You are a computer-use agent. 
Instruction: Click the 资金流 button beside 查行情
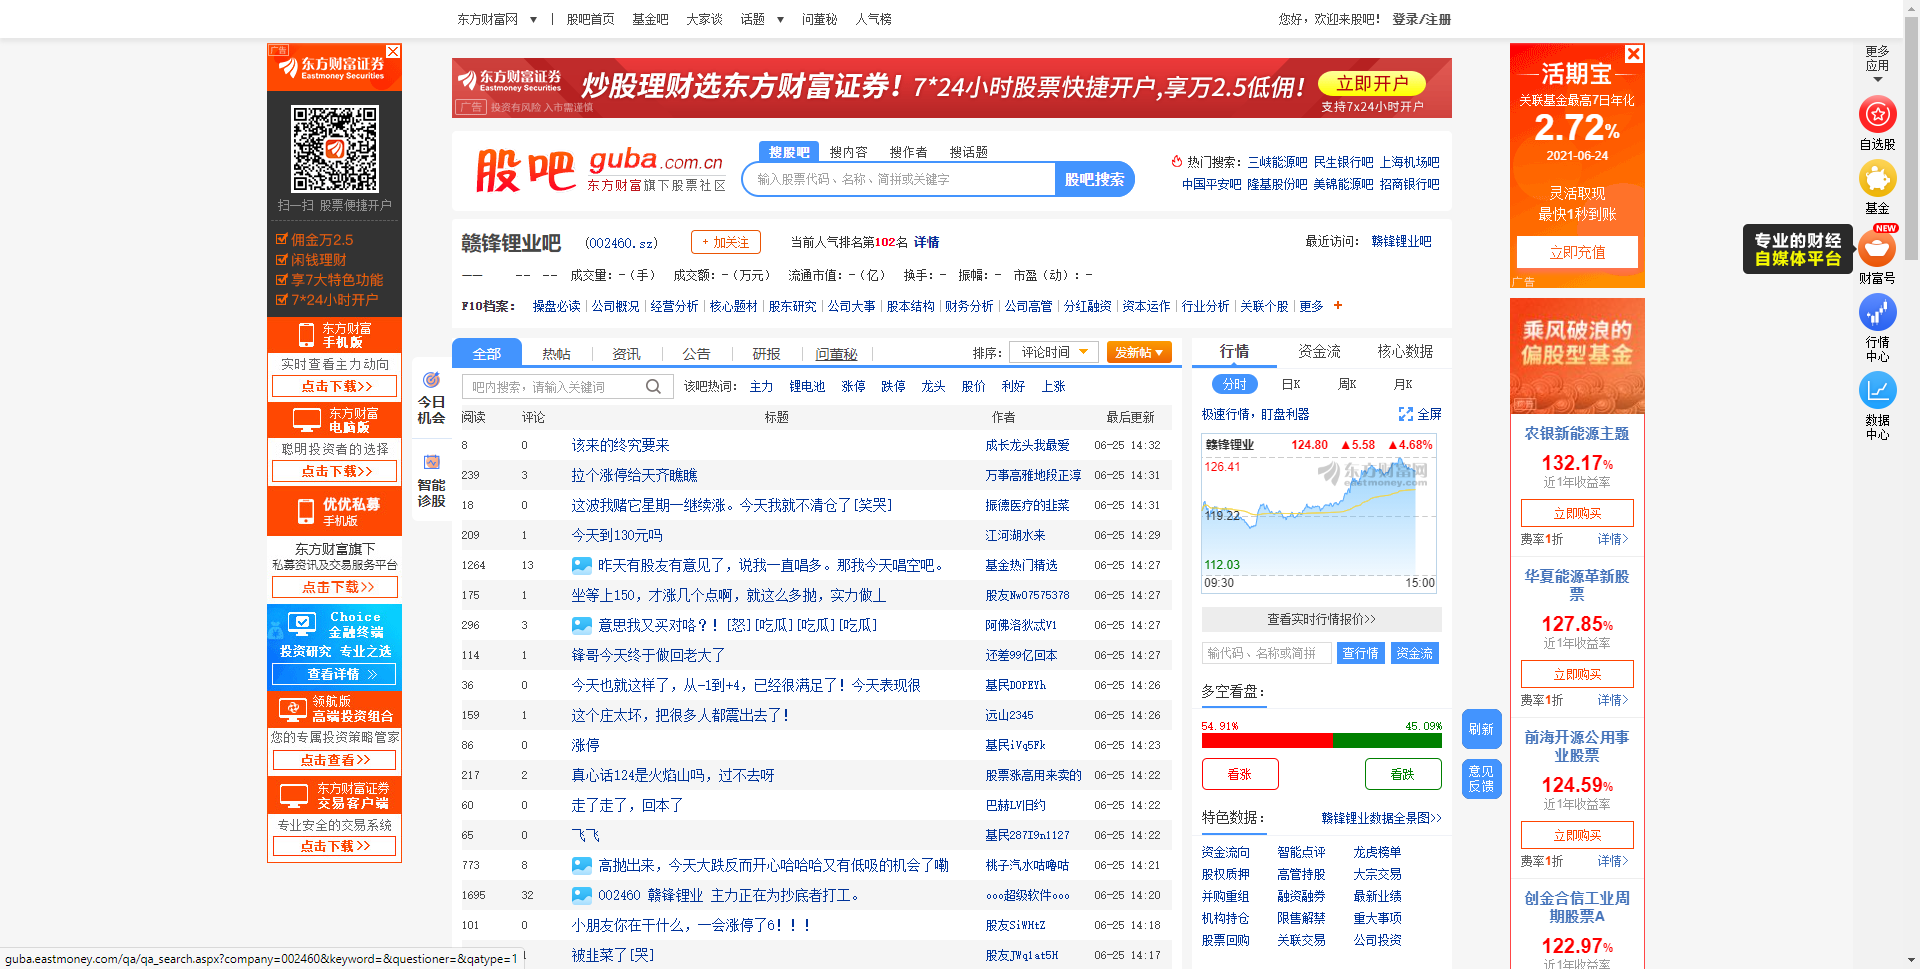pos(1414,653)
